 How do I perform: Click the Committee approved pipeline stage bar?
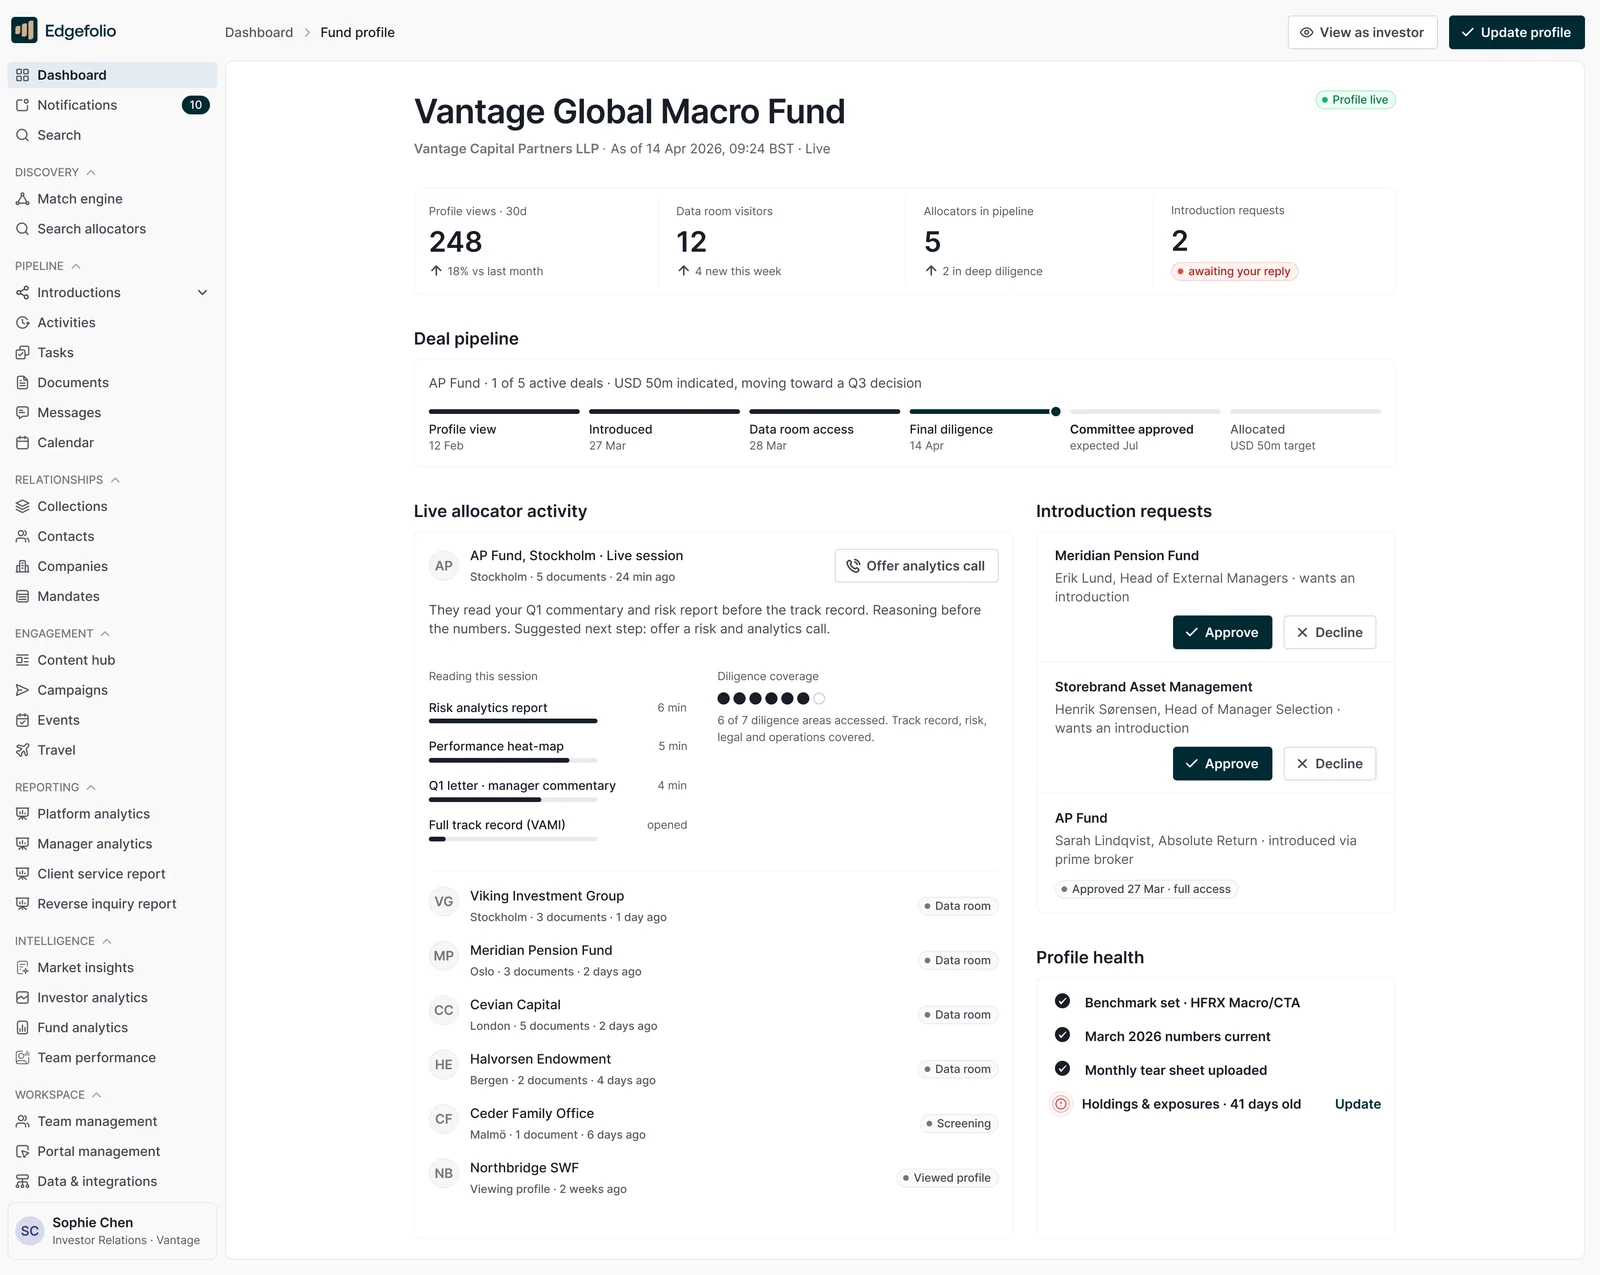point(1145,411)
